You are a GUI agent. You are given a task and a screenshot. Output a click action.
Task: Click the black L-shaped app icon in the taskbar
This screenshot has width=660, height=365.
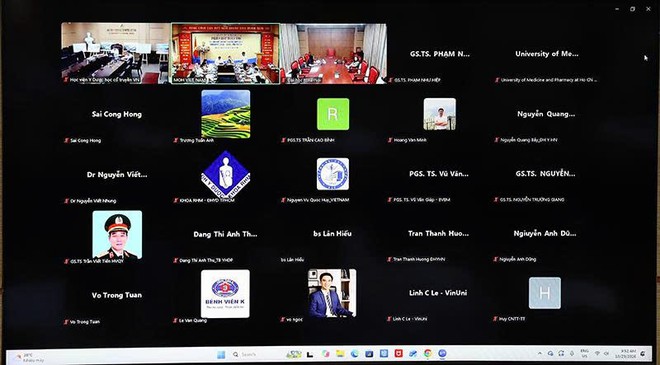(310, 354)
